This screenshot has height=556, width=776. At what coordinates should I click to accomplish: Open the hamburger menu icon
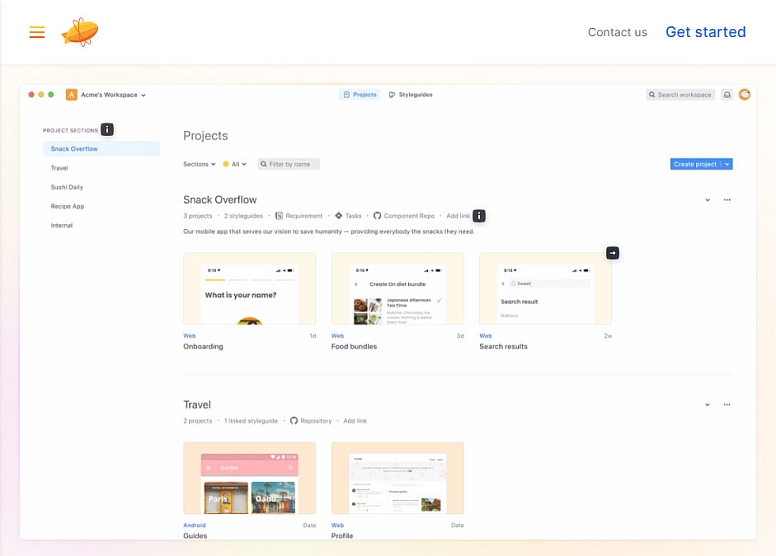click(x=37, y=32)
